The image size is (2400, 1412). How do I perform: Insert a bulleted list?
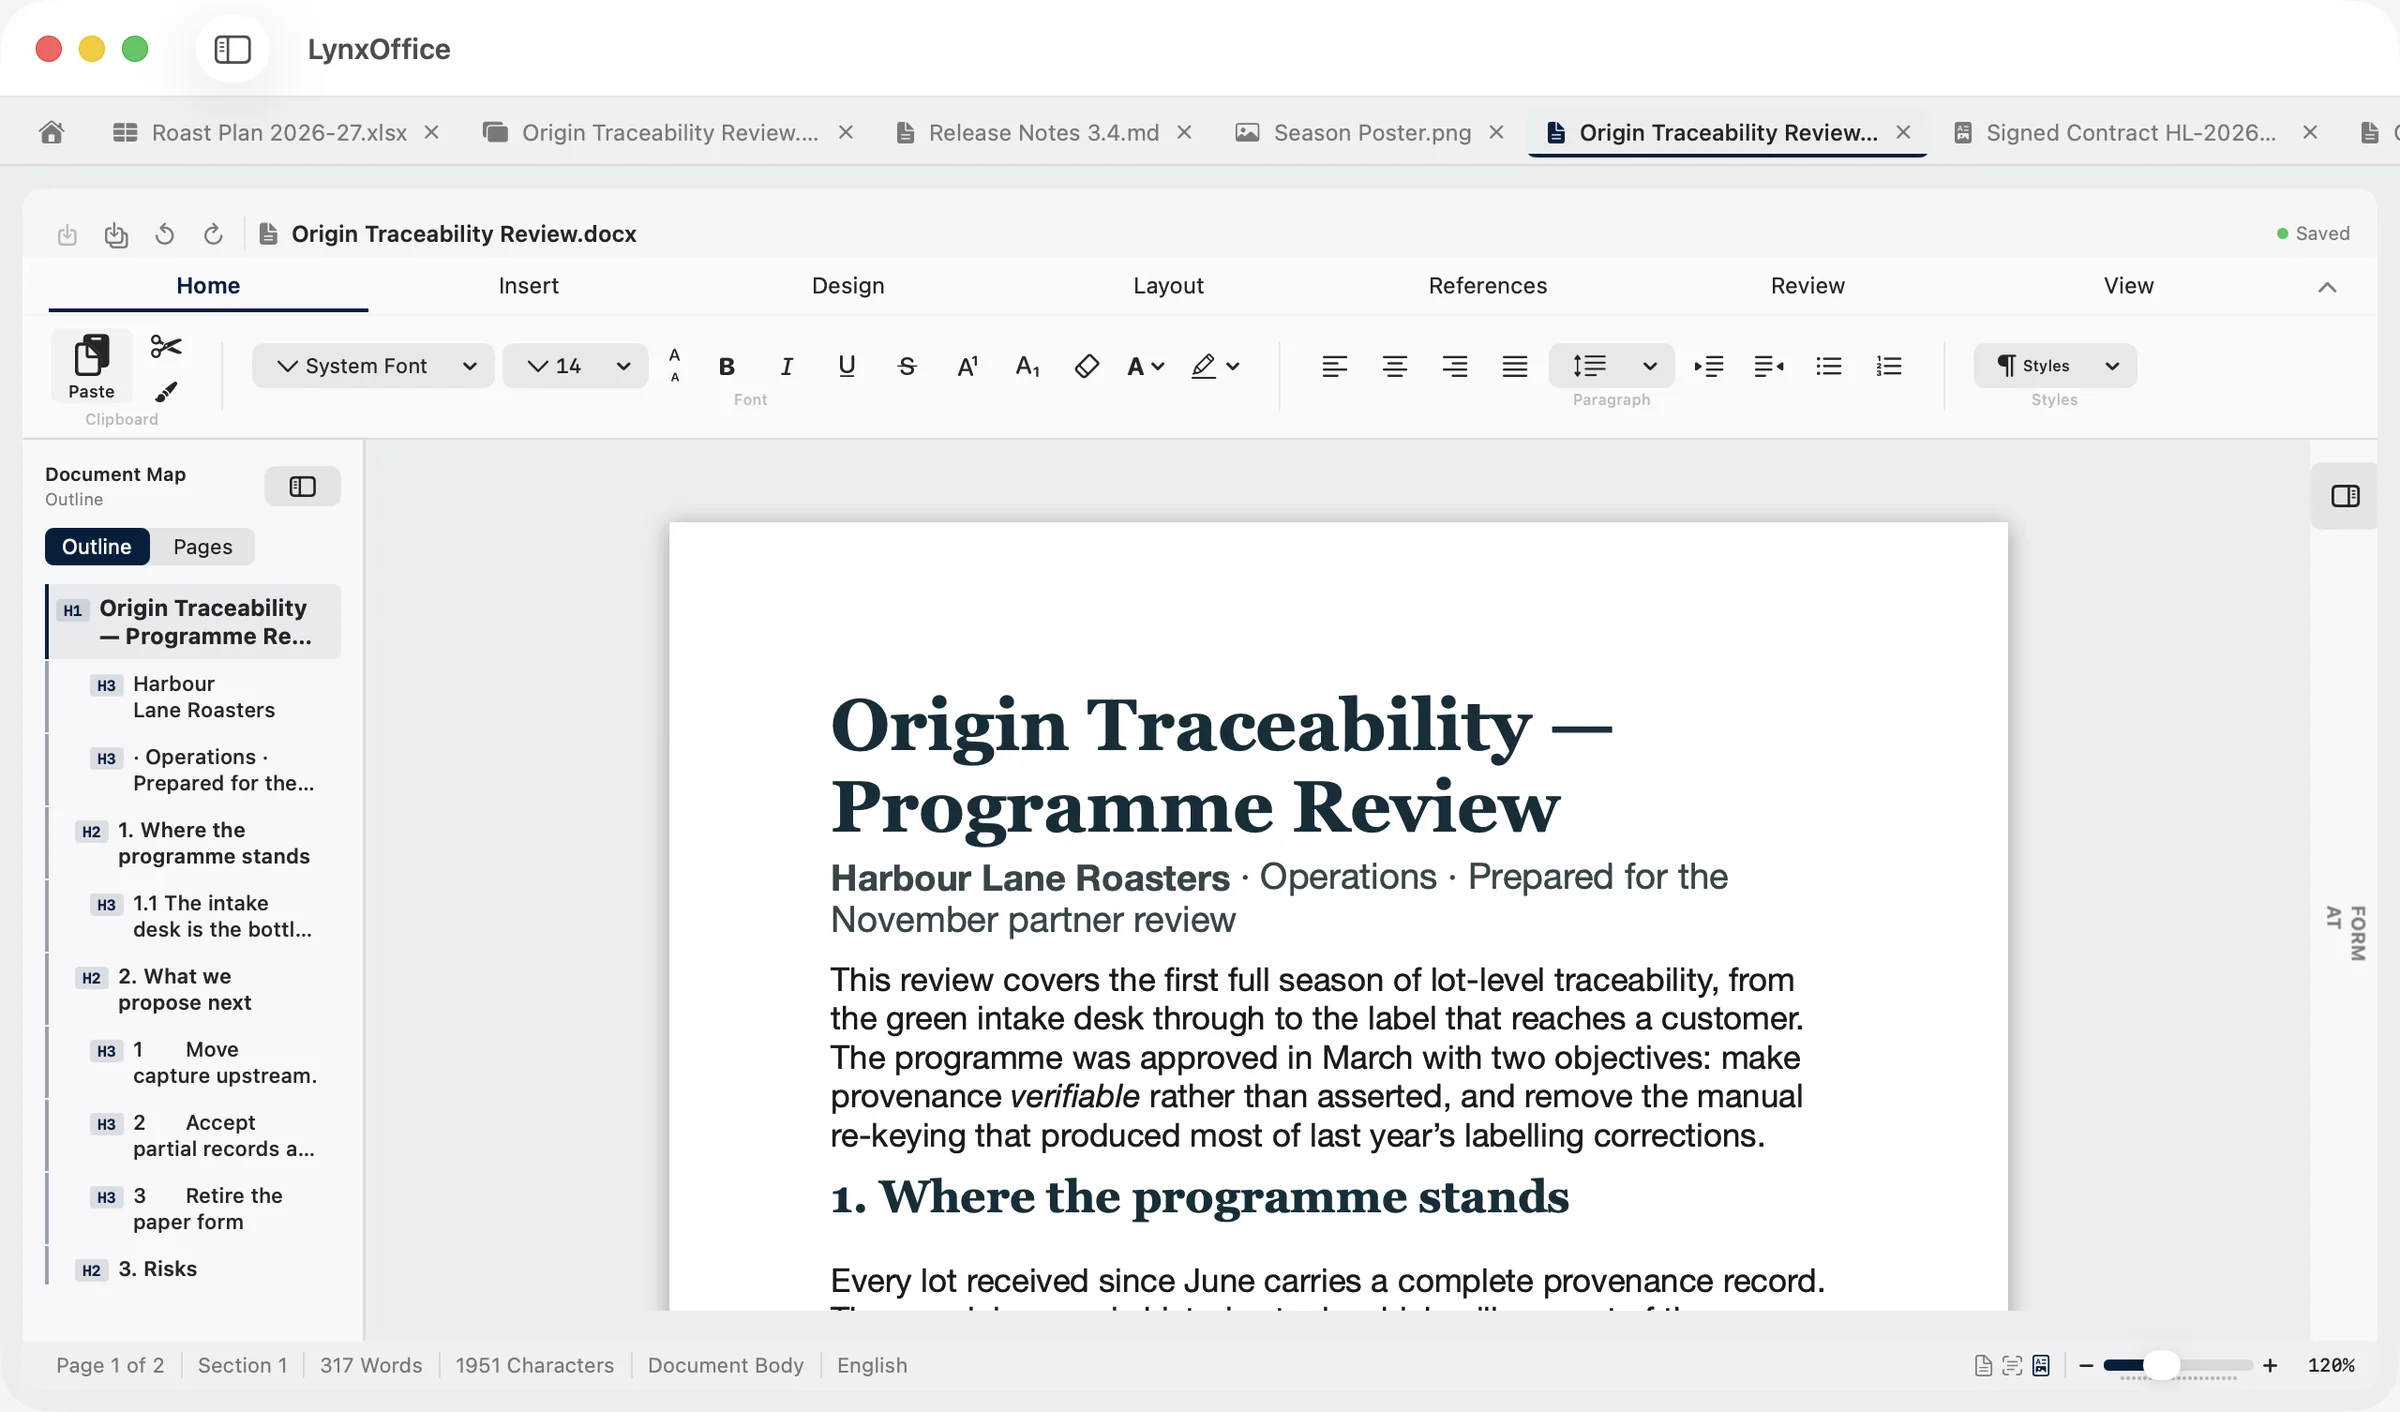click(1829, 366)
